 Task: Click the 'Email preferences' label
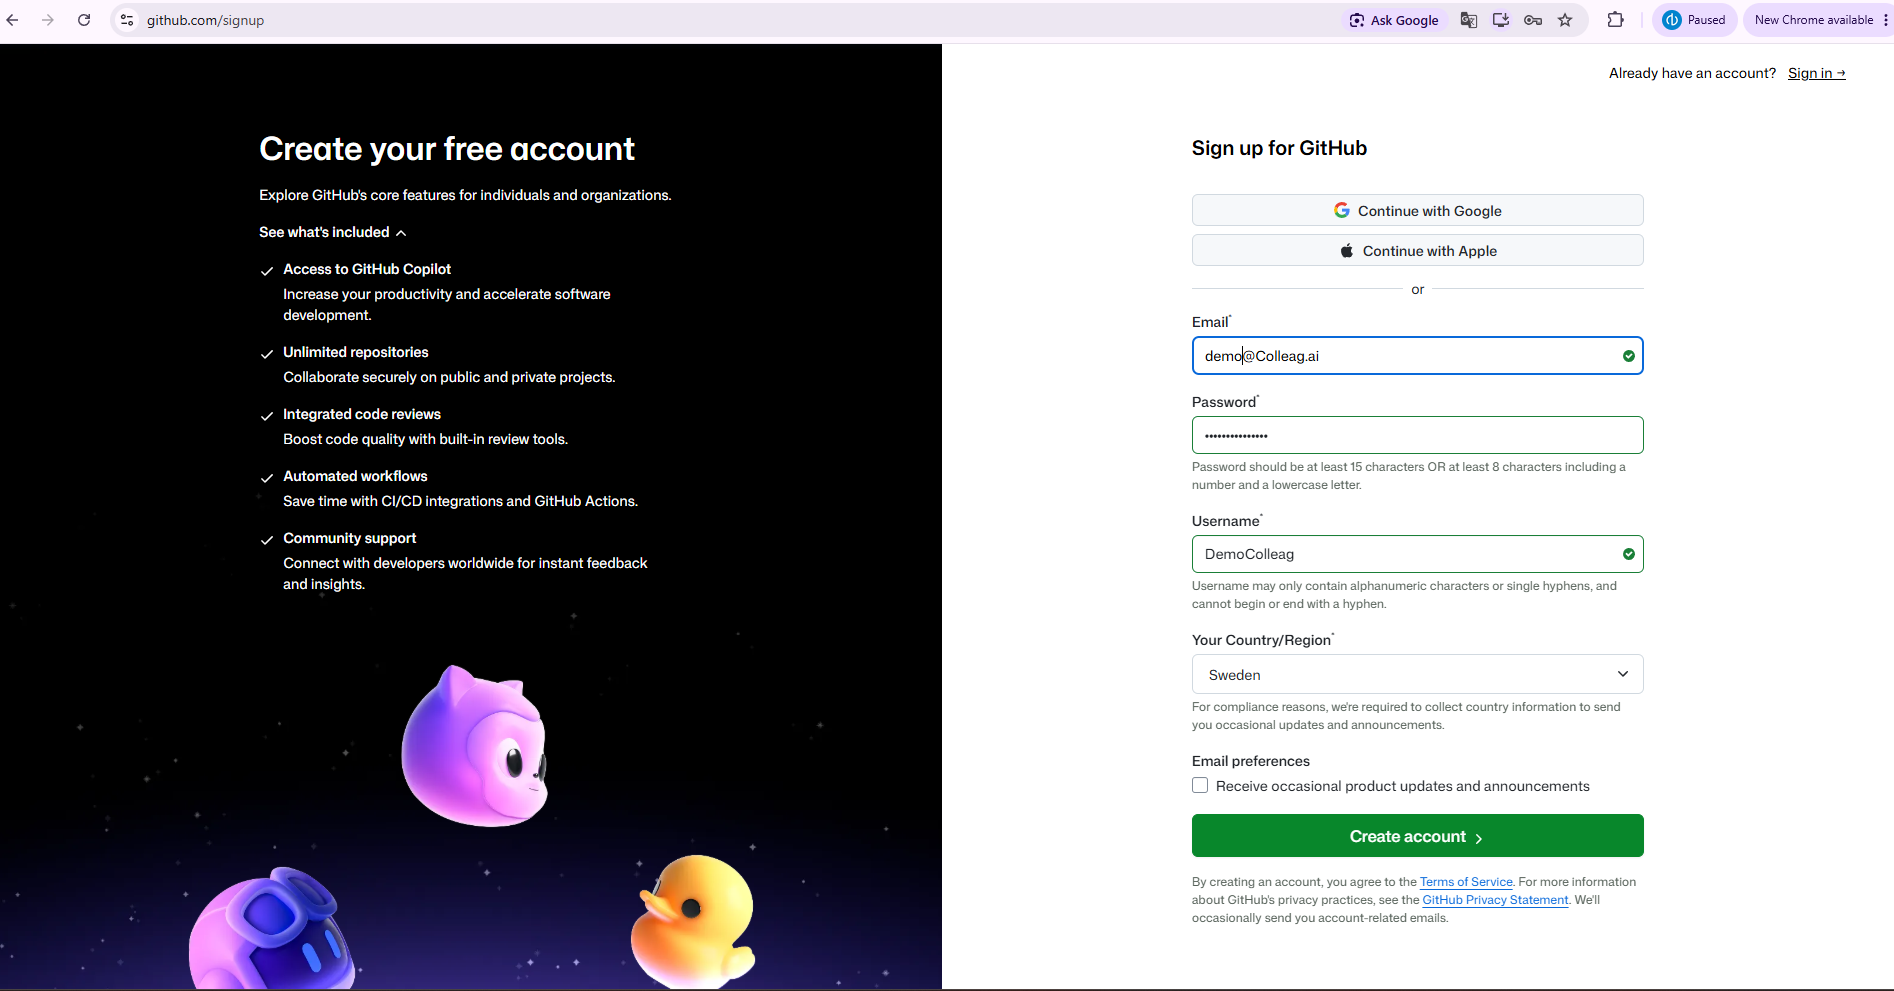click(x=1250, y=761)
